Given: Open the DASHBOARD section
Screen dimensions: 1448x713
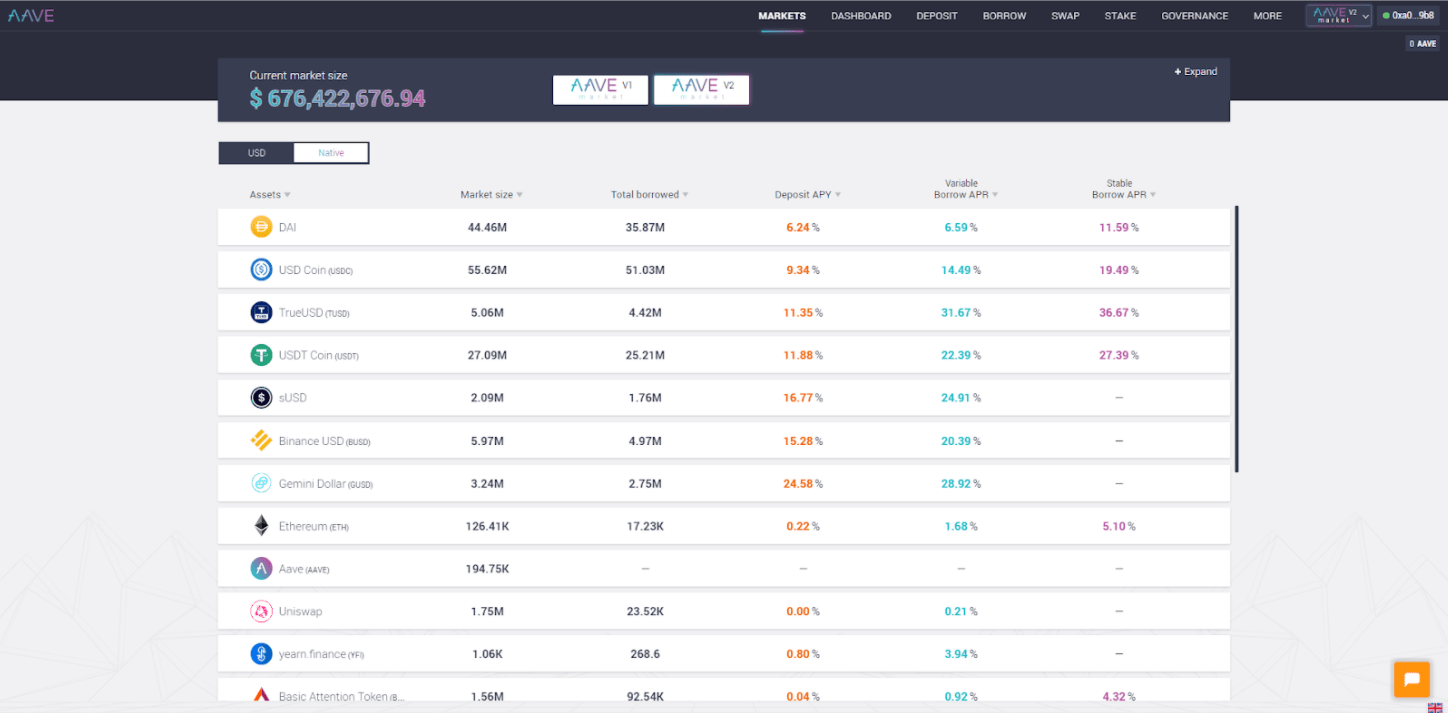Looking at the screenshot, I should (x=861, y=15).
